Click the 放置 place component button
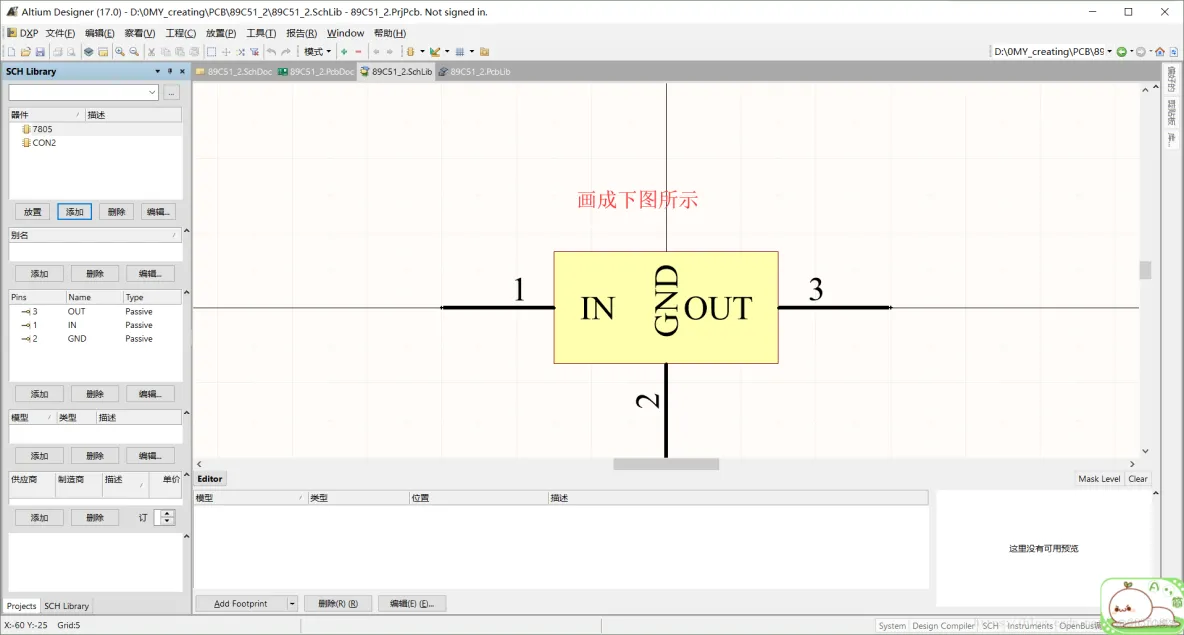The height and width of the screenshot is (635, 1184). pos(32,212)
